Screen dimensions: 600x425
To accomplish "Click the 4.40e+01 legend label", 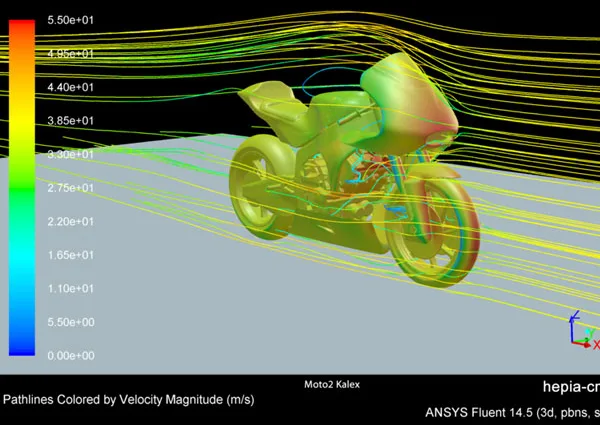I will (x=70, y=87).
